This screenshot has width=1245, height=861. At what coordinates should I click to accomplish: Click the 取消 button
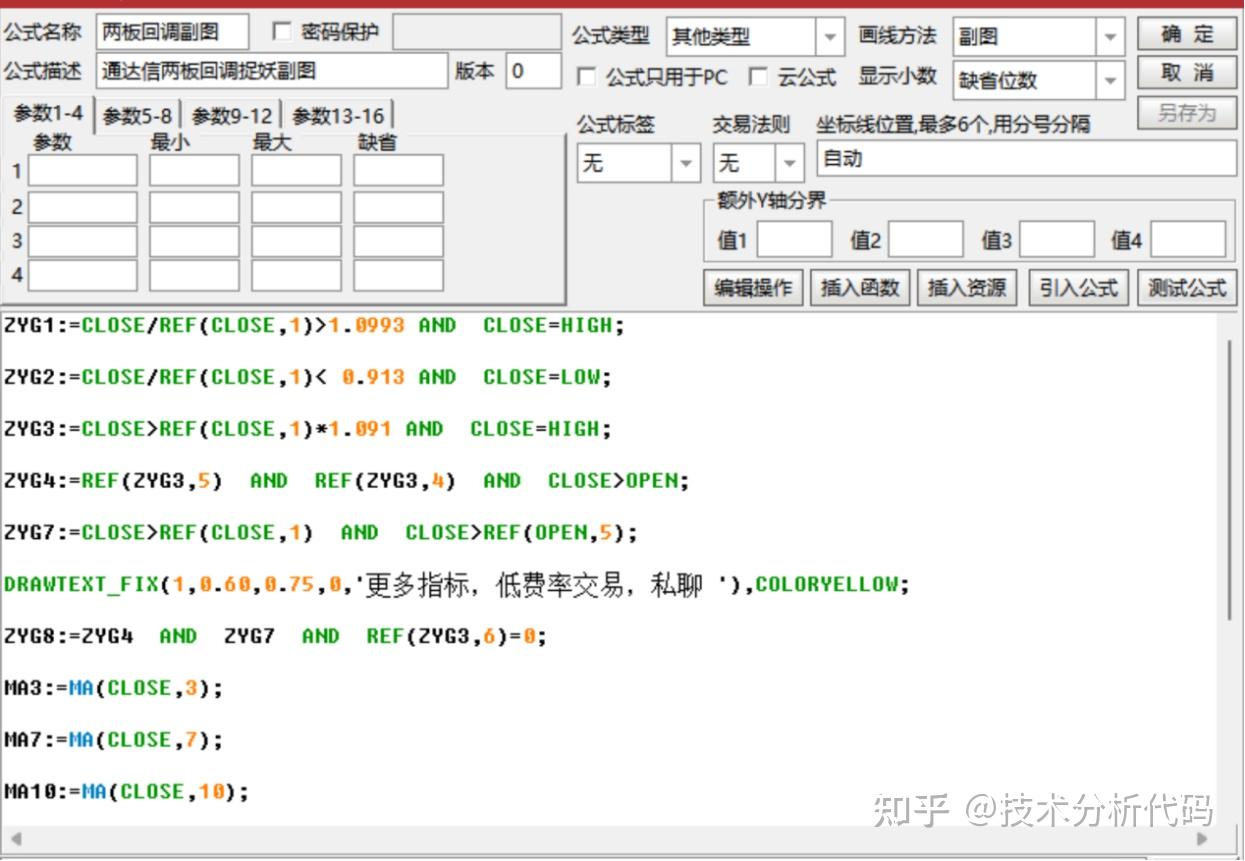[1187, 73]
